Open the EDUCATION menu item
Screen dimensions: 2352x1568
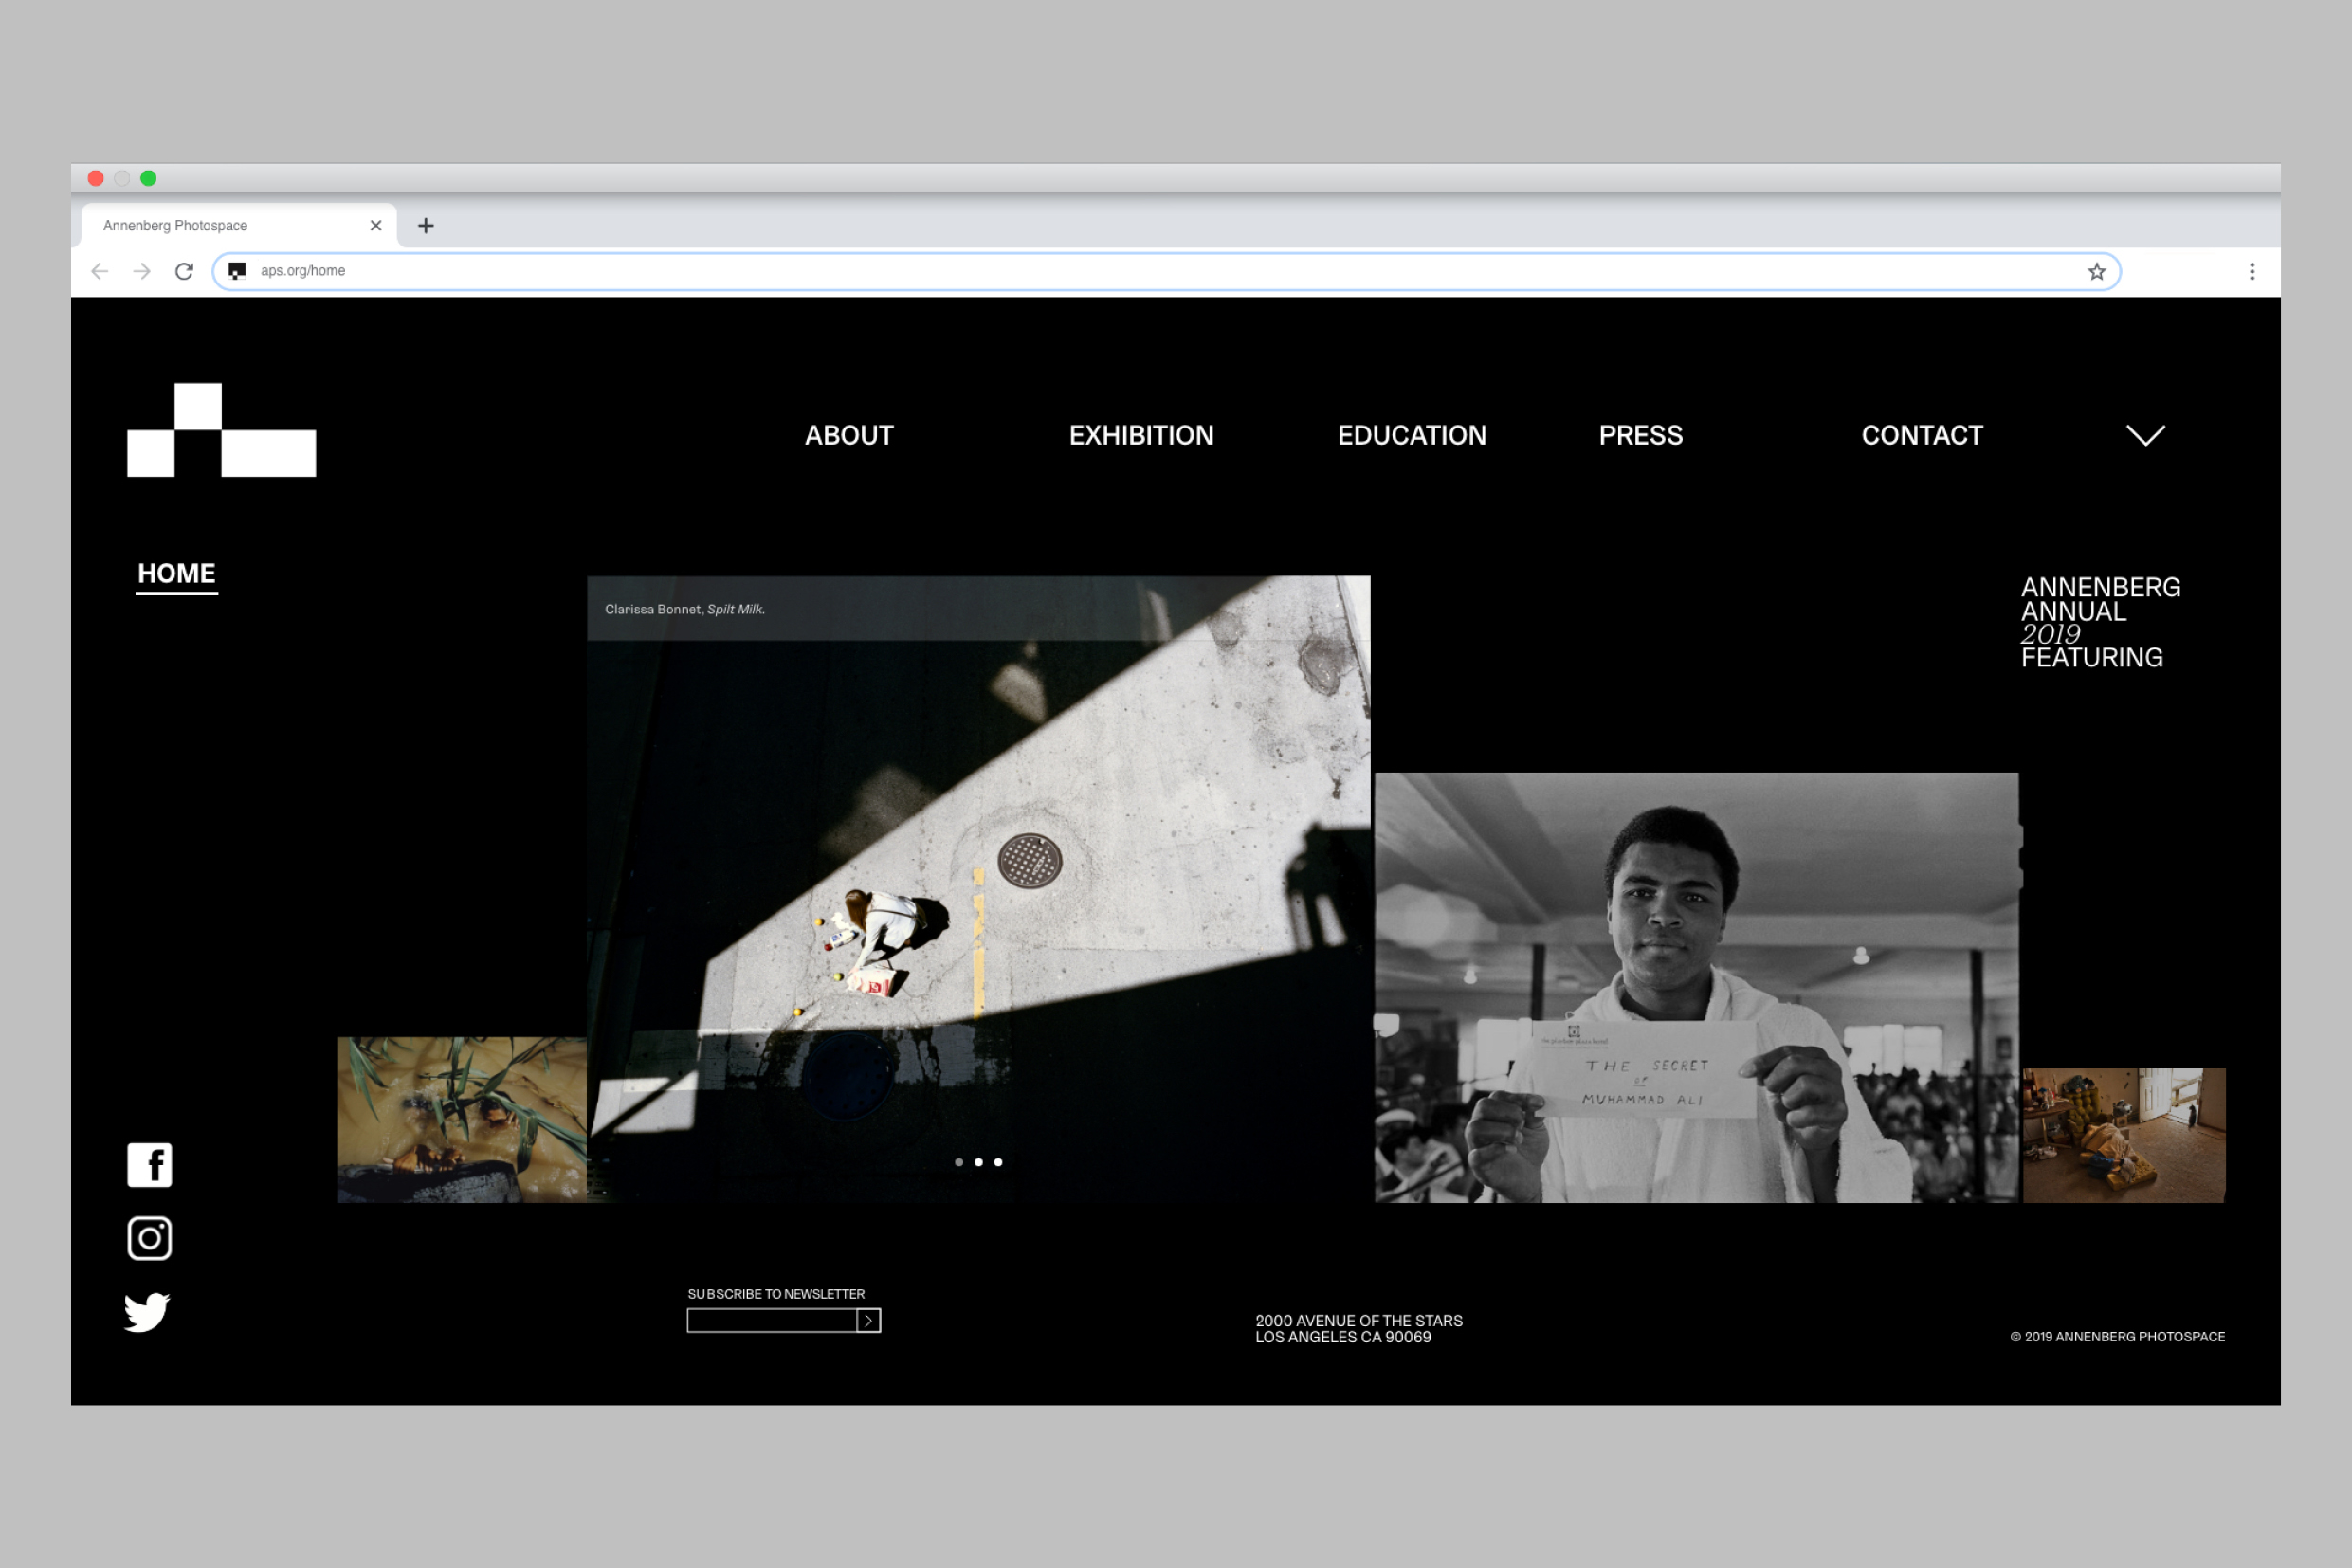[x=1412, y=435]
